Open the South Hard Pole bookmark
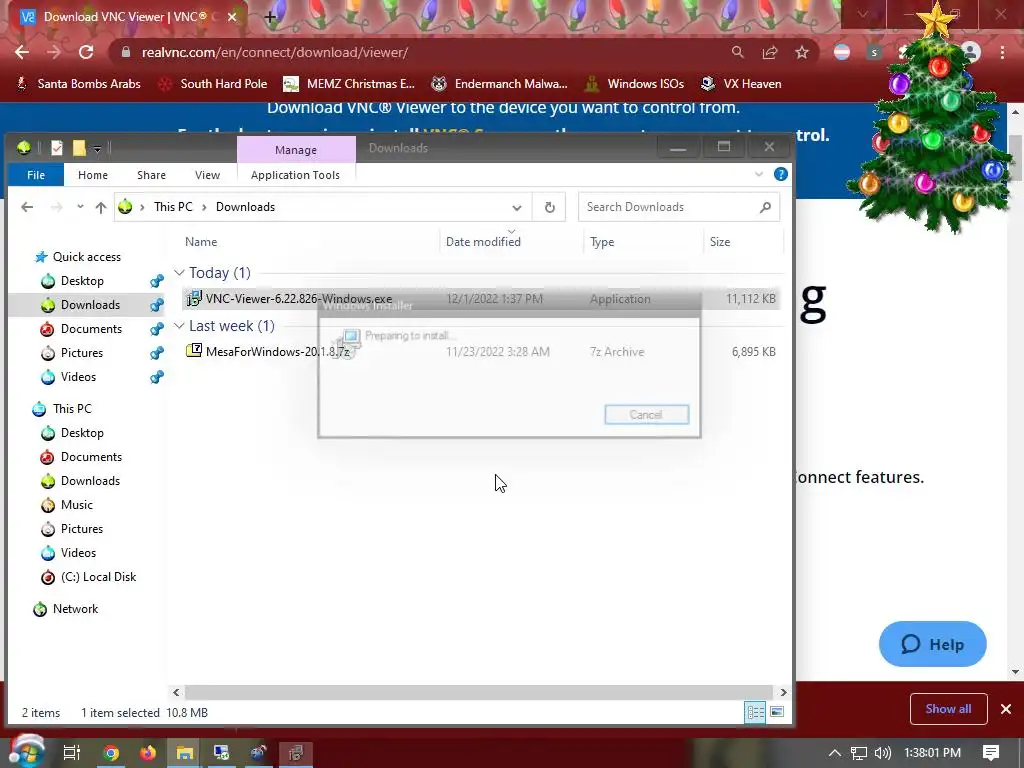The height and width of the screenshot is (768, 1024). coord(214,84)
